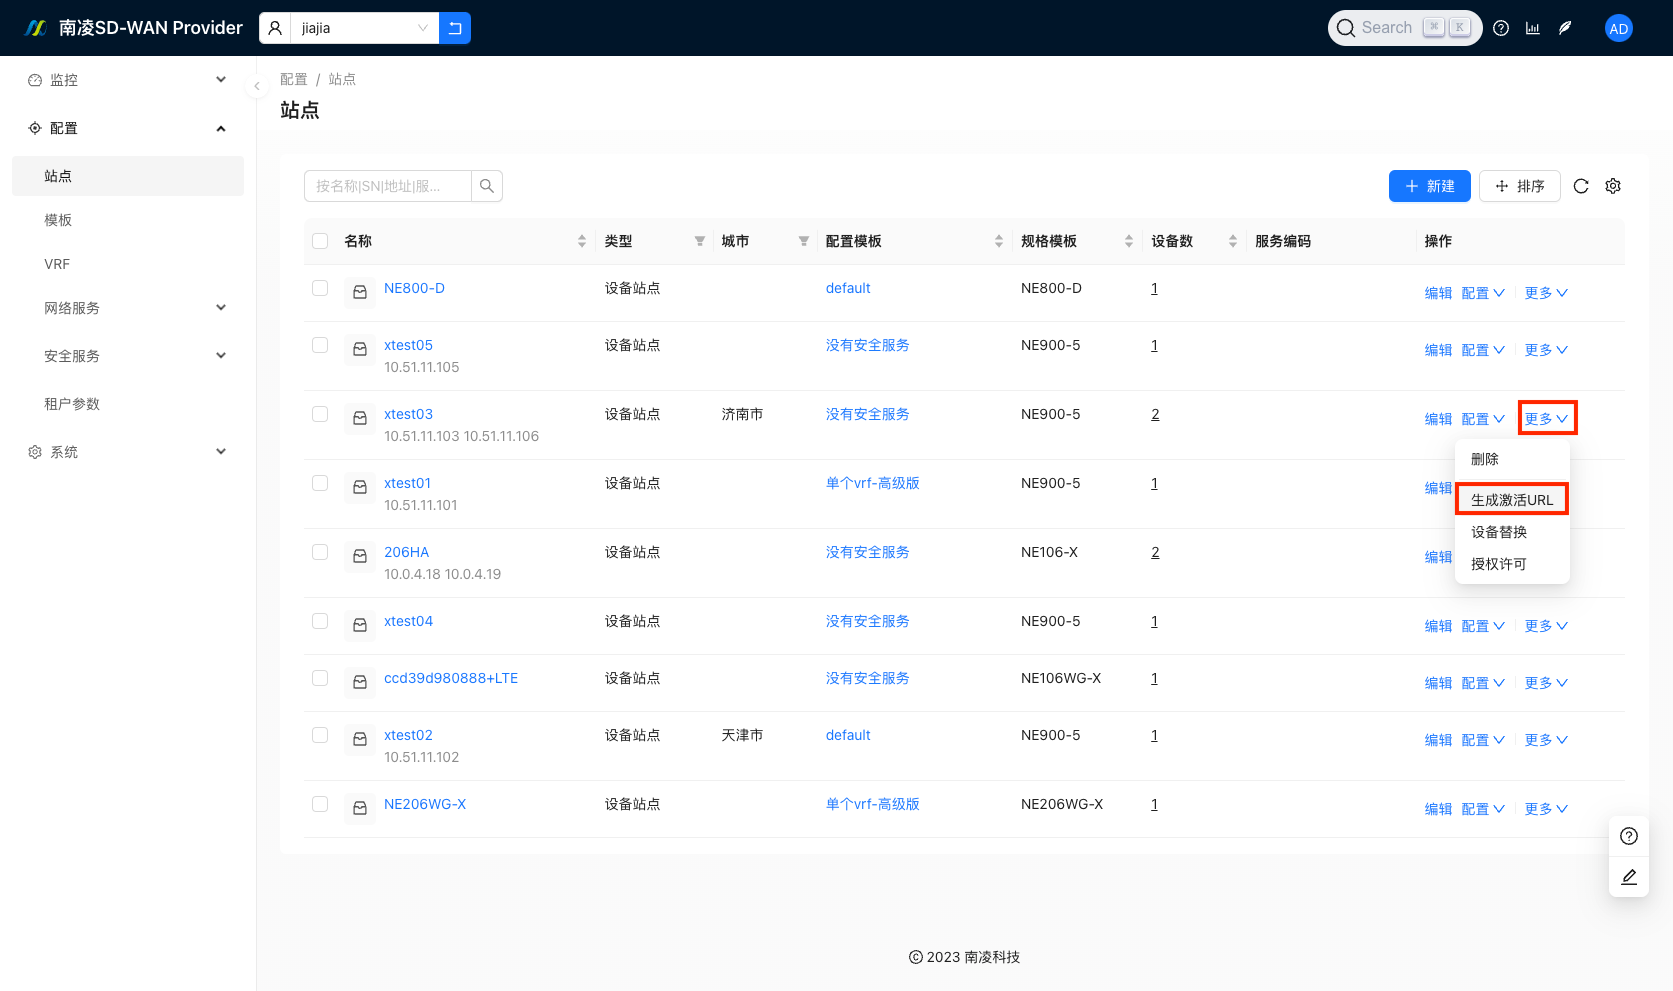Screen dimensions: 1673x991
Task: Open the help icon in the top bar
Action: [x=1501, y=28]
